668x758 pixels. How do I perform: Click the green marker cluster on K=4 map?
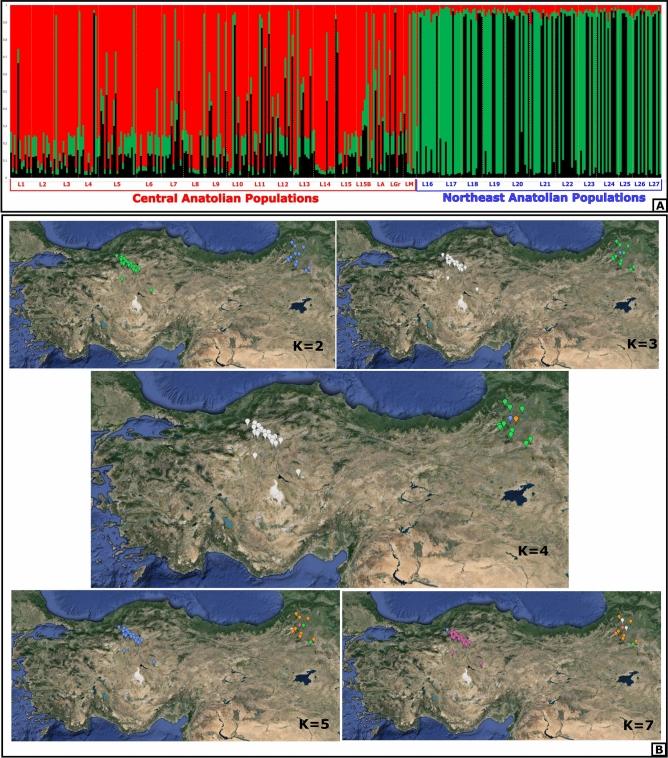tap(512, 422)
